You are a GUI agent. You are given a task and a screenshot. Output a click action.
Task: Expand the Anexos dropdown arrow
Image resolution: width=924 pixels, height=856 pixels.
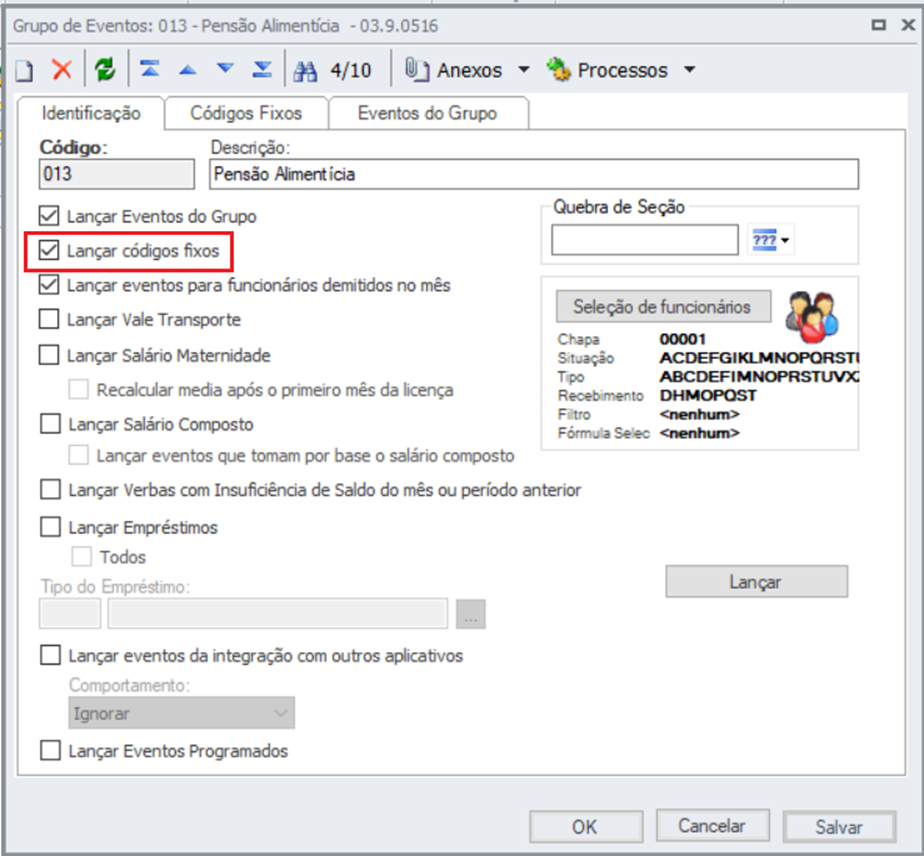click(523, 70)
